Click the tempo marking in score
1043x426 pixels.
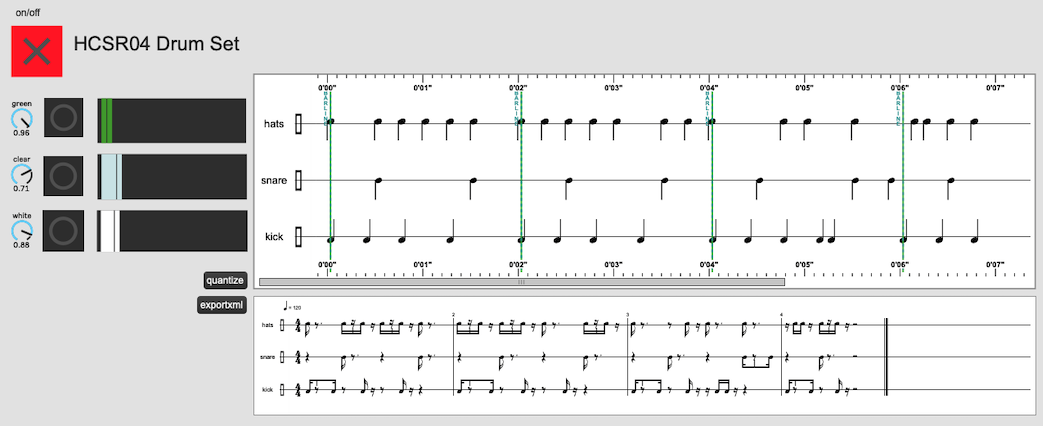click(293, 307)
